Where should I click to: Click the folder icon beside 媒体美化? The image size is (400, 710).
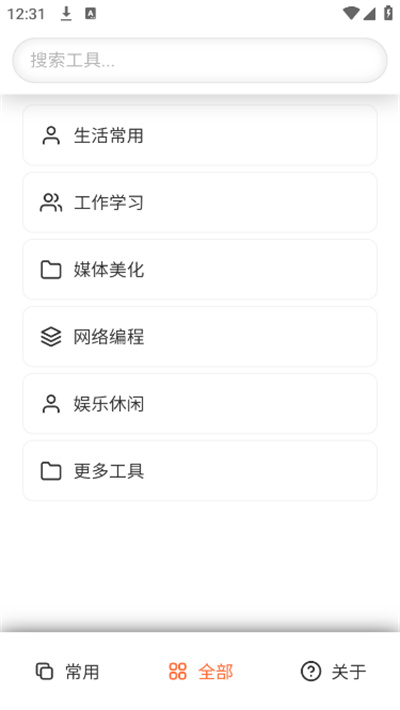pyautogui.click(x=51, y=269)
